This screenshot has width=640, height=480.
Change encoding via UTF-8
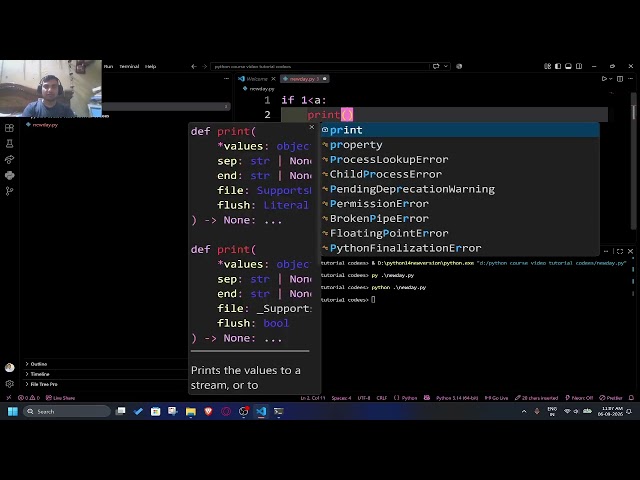tap(364, 398)
